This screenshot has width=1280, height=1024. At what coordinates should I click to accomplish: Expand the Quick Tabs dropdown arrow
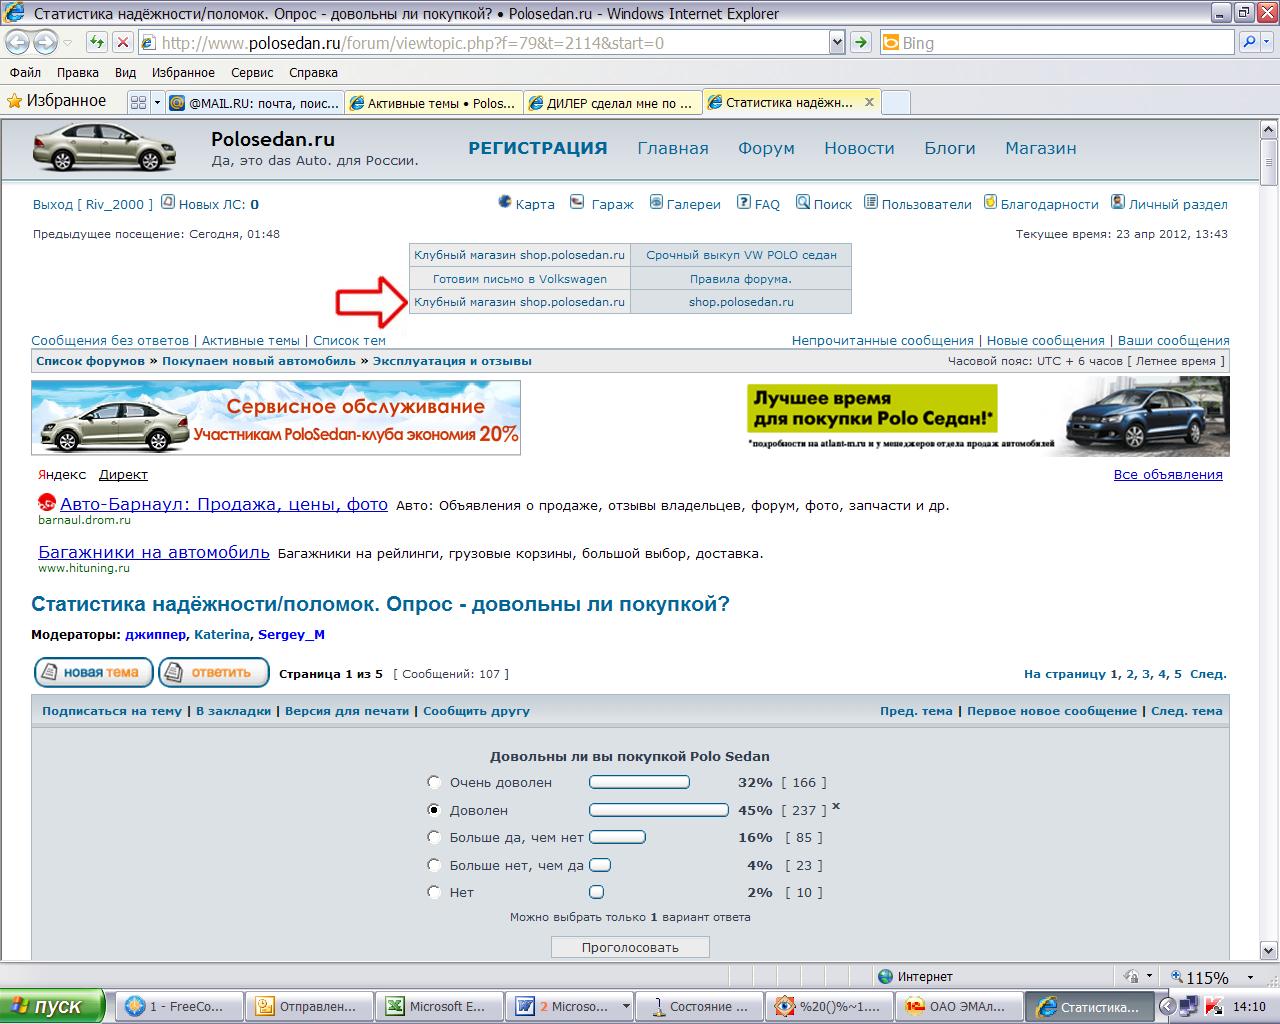pyautogui.click(x=156, y=102)
